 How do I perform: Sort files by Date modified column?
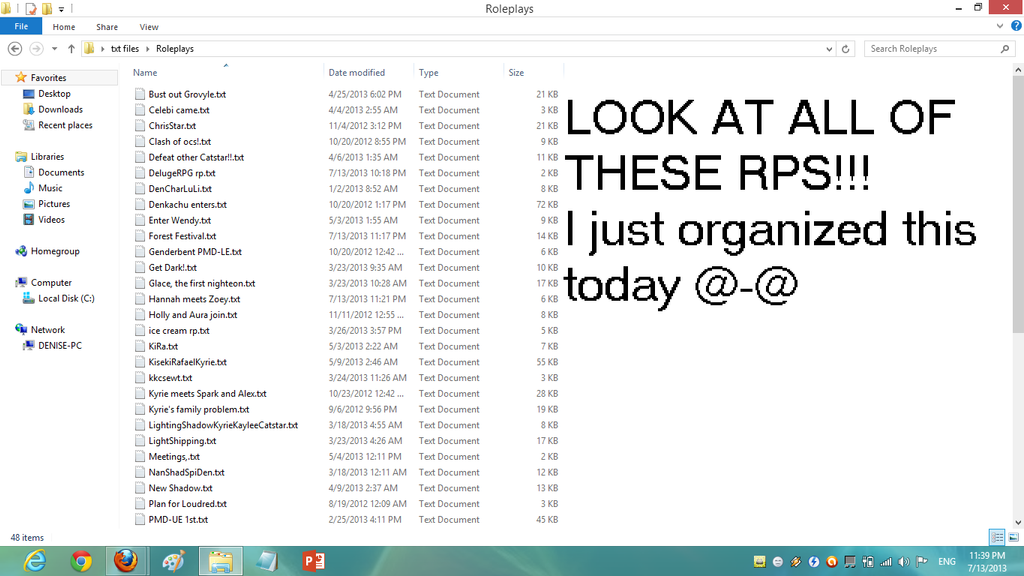tap(357, 72)
